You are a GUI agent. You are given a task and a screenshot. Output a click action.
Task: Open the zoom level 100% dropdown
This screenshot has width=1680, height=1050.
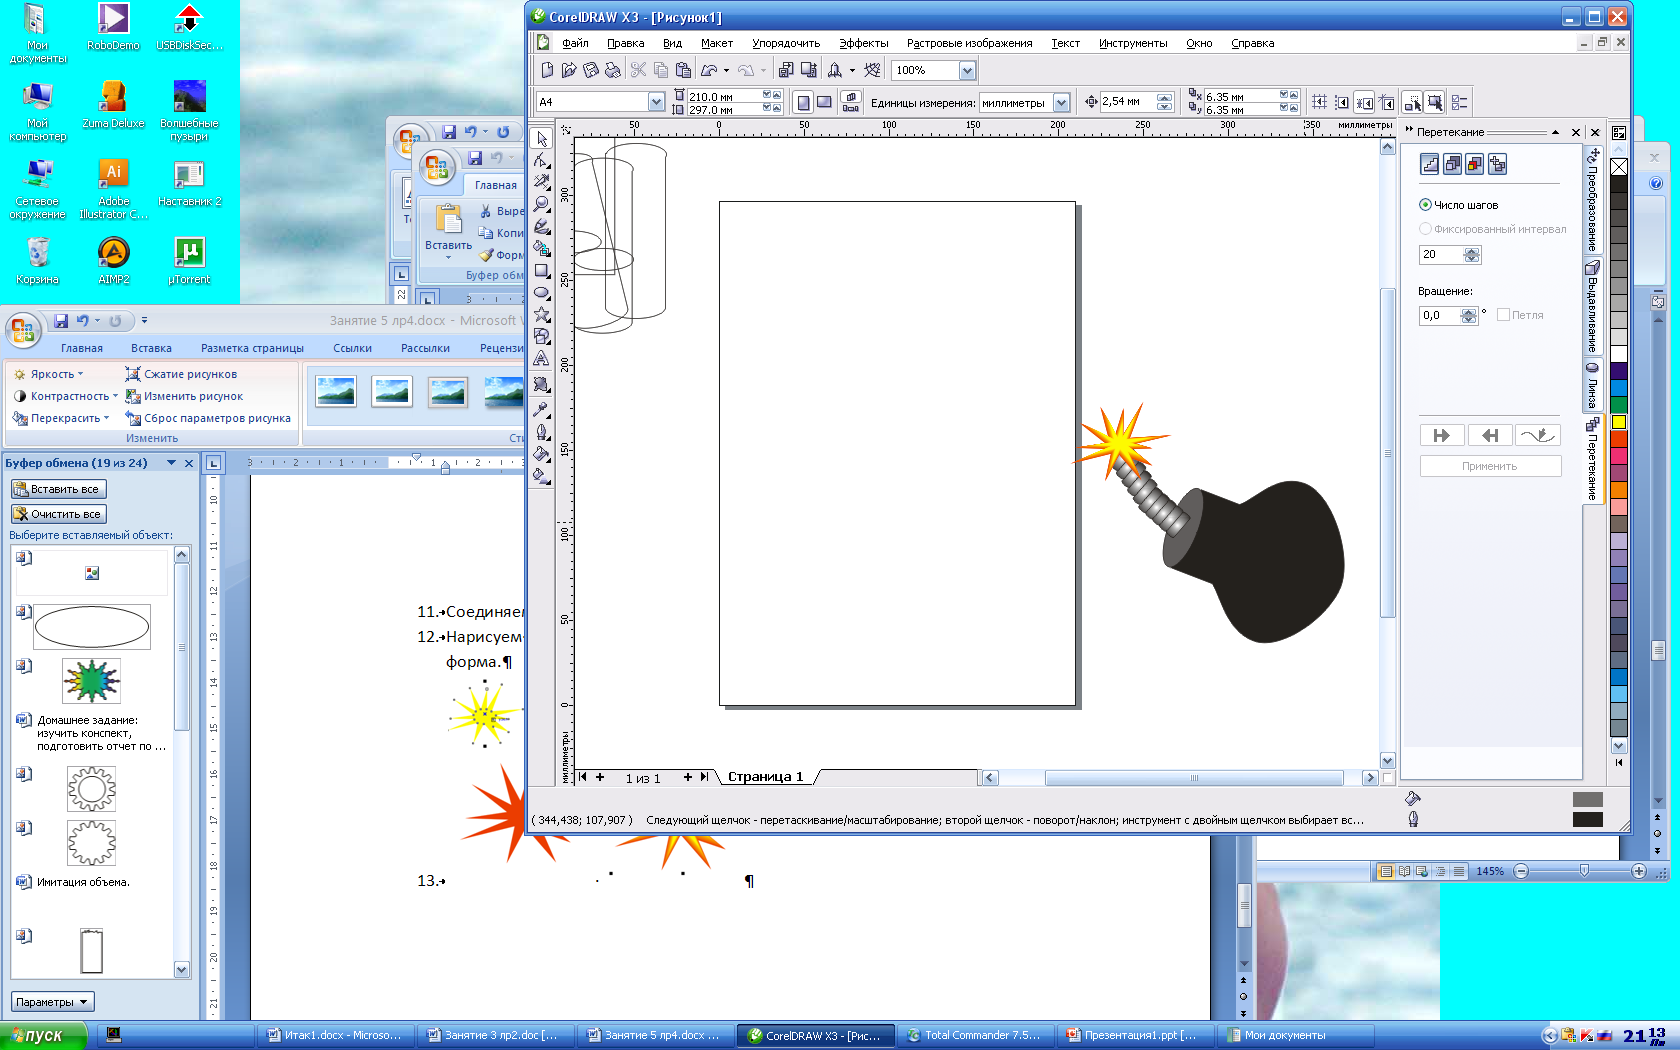point(967,70)
